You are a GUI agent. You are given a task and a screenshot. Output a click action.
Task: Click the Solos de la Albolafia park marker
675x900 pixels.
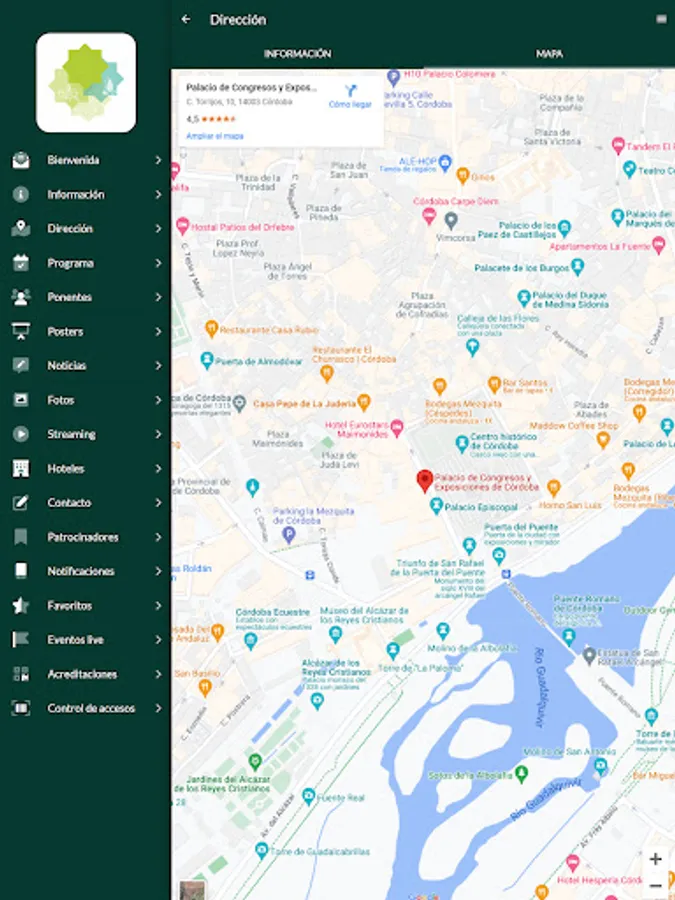[x=521, y=774]
